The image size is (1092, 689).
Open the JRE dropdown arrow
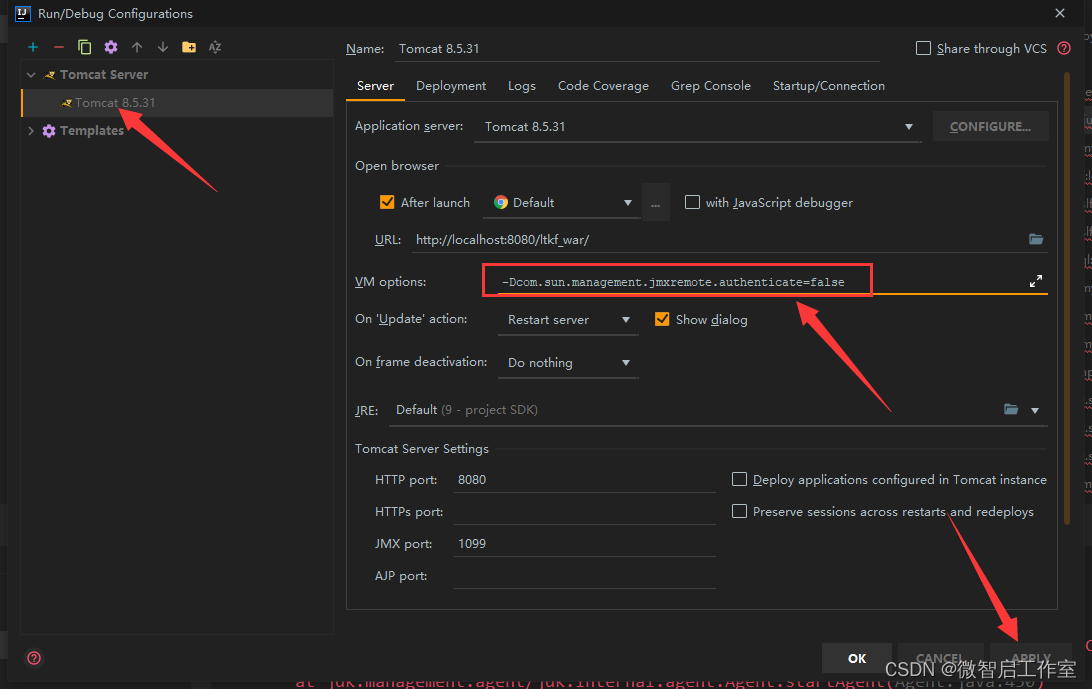tap(1035, 410)
